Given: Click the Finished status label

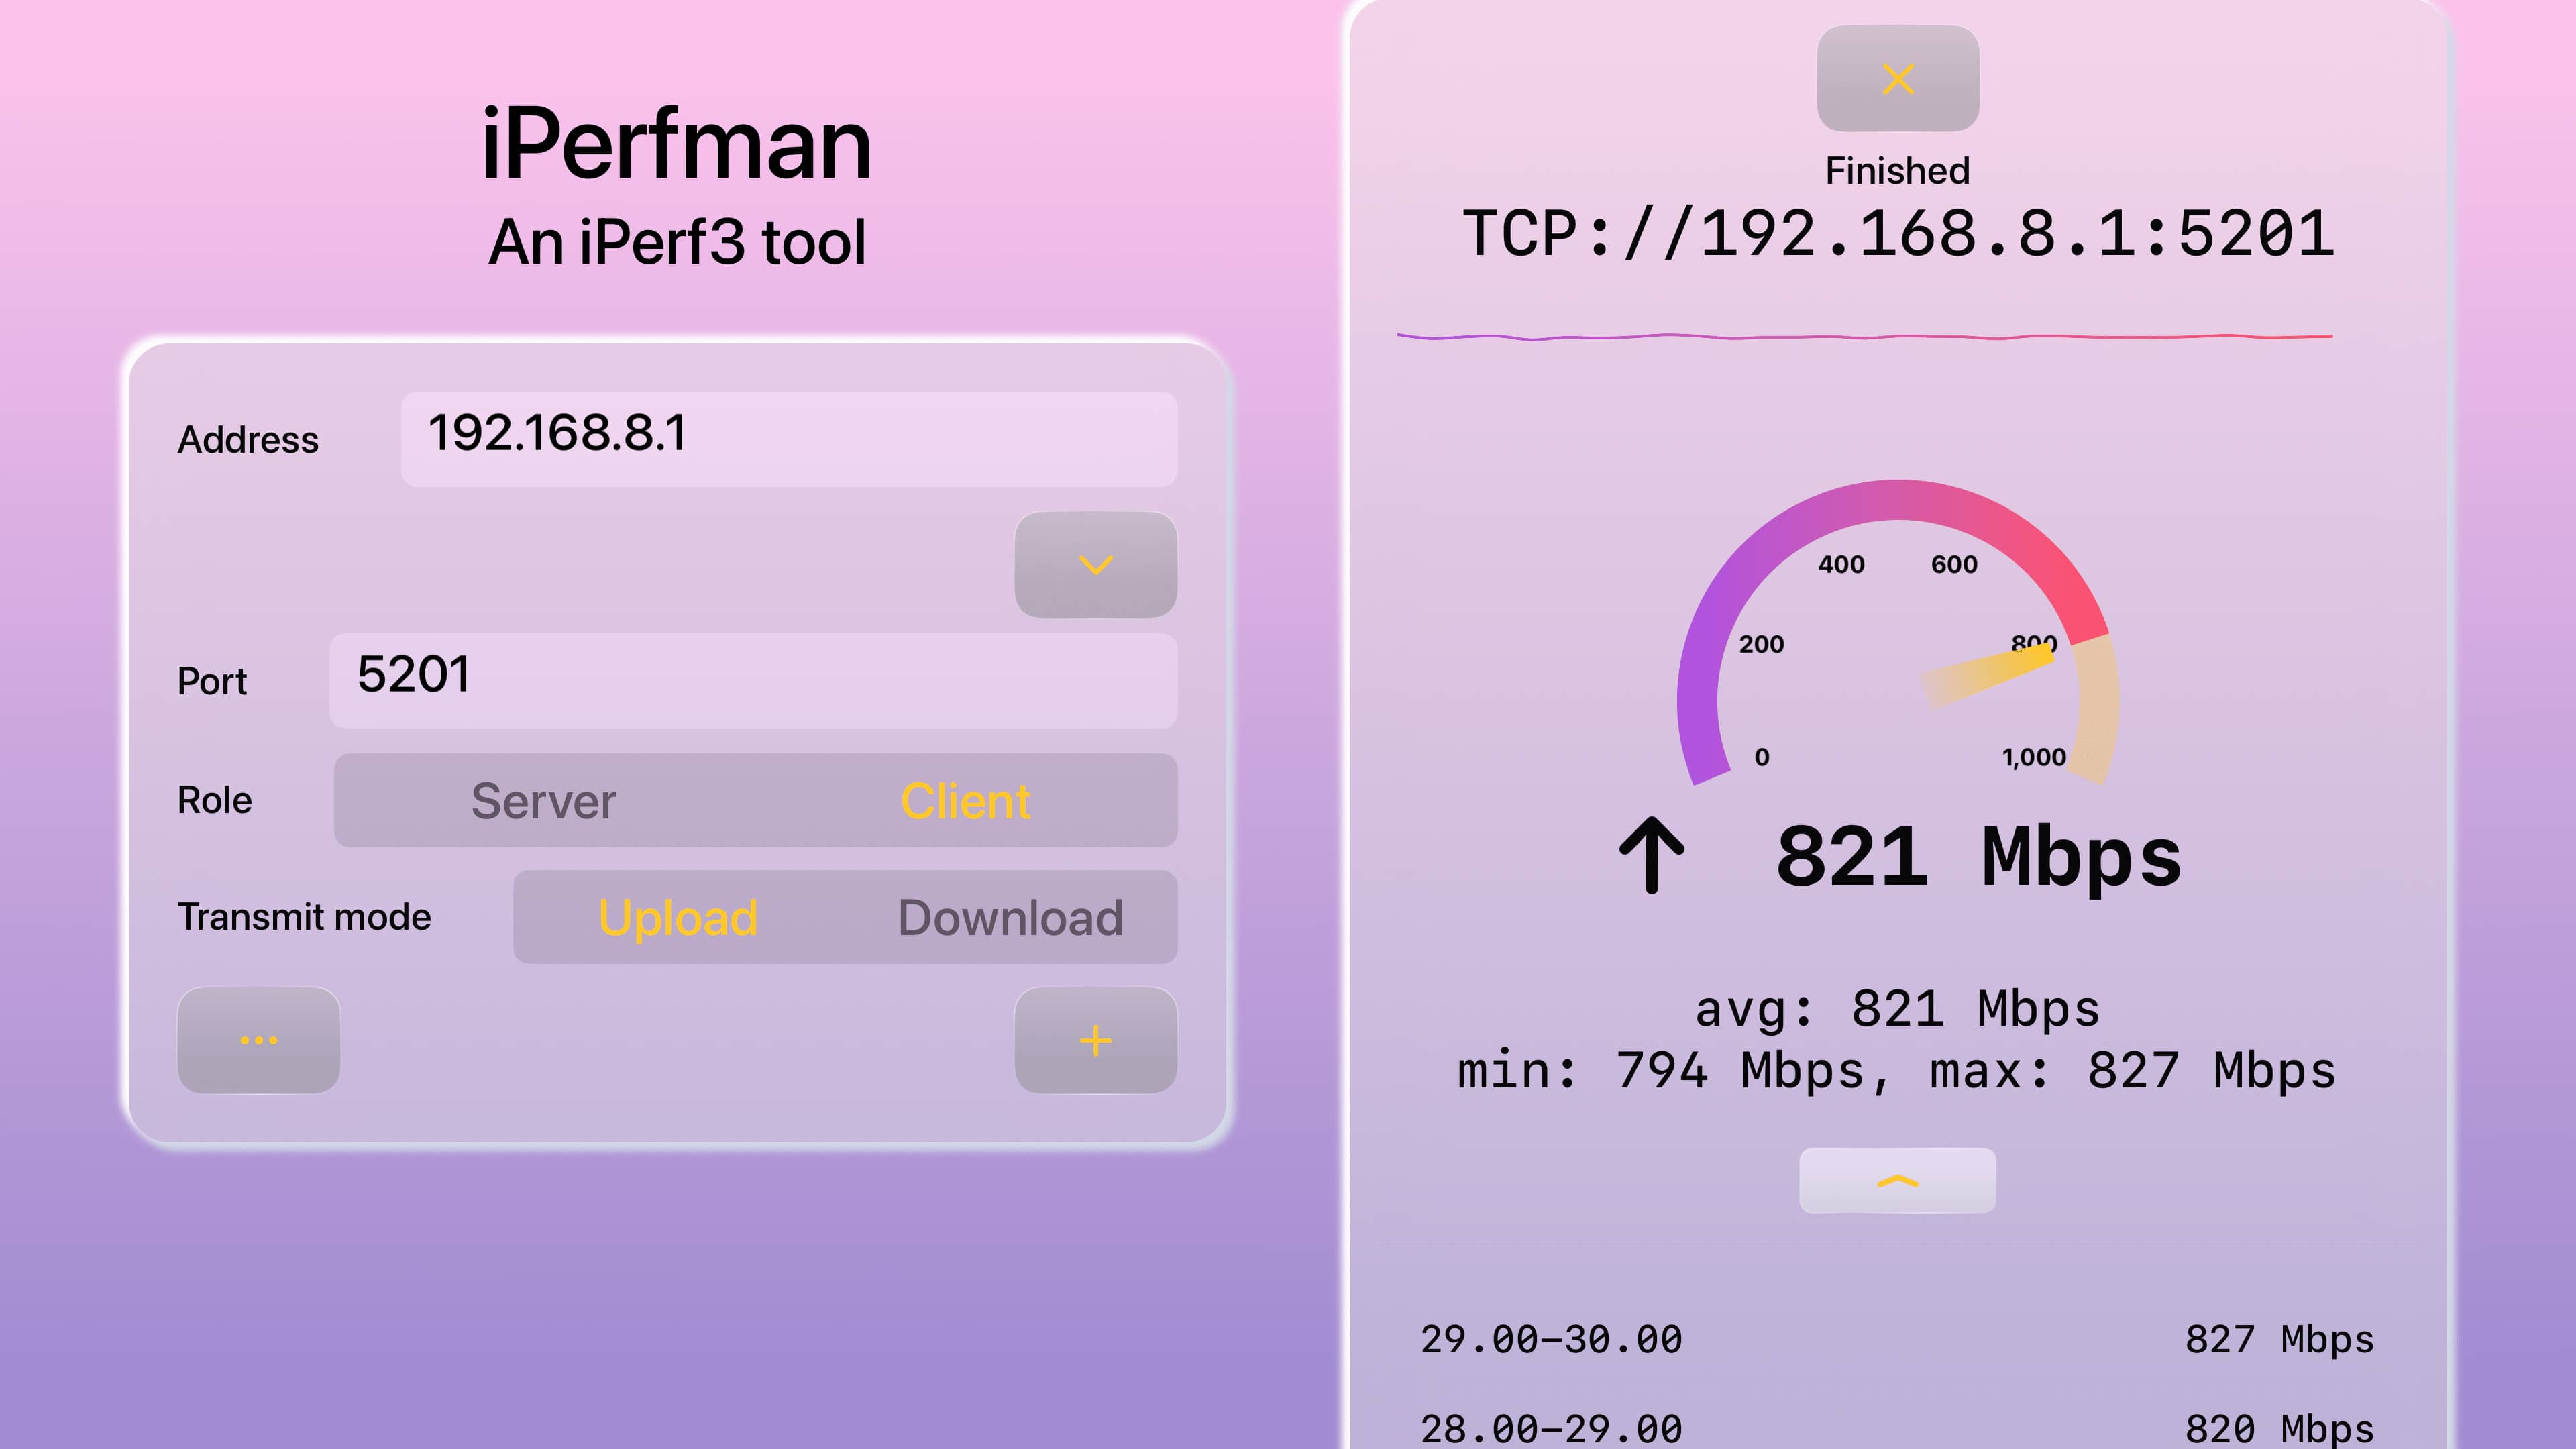Looking at the screenshot, I should (1897, 171).
